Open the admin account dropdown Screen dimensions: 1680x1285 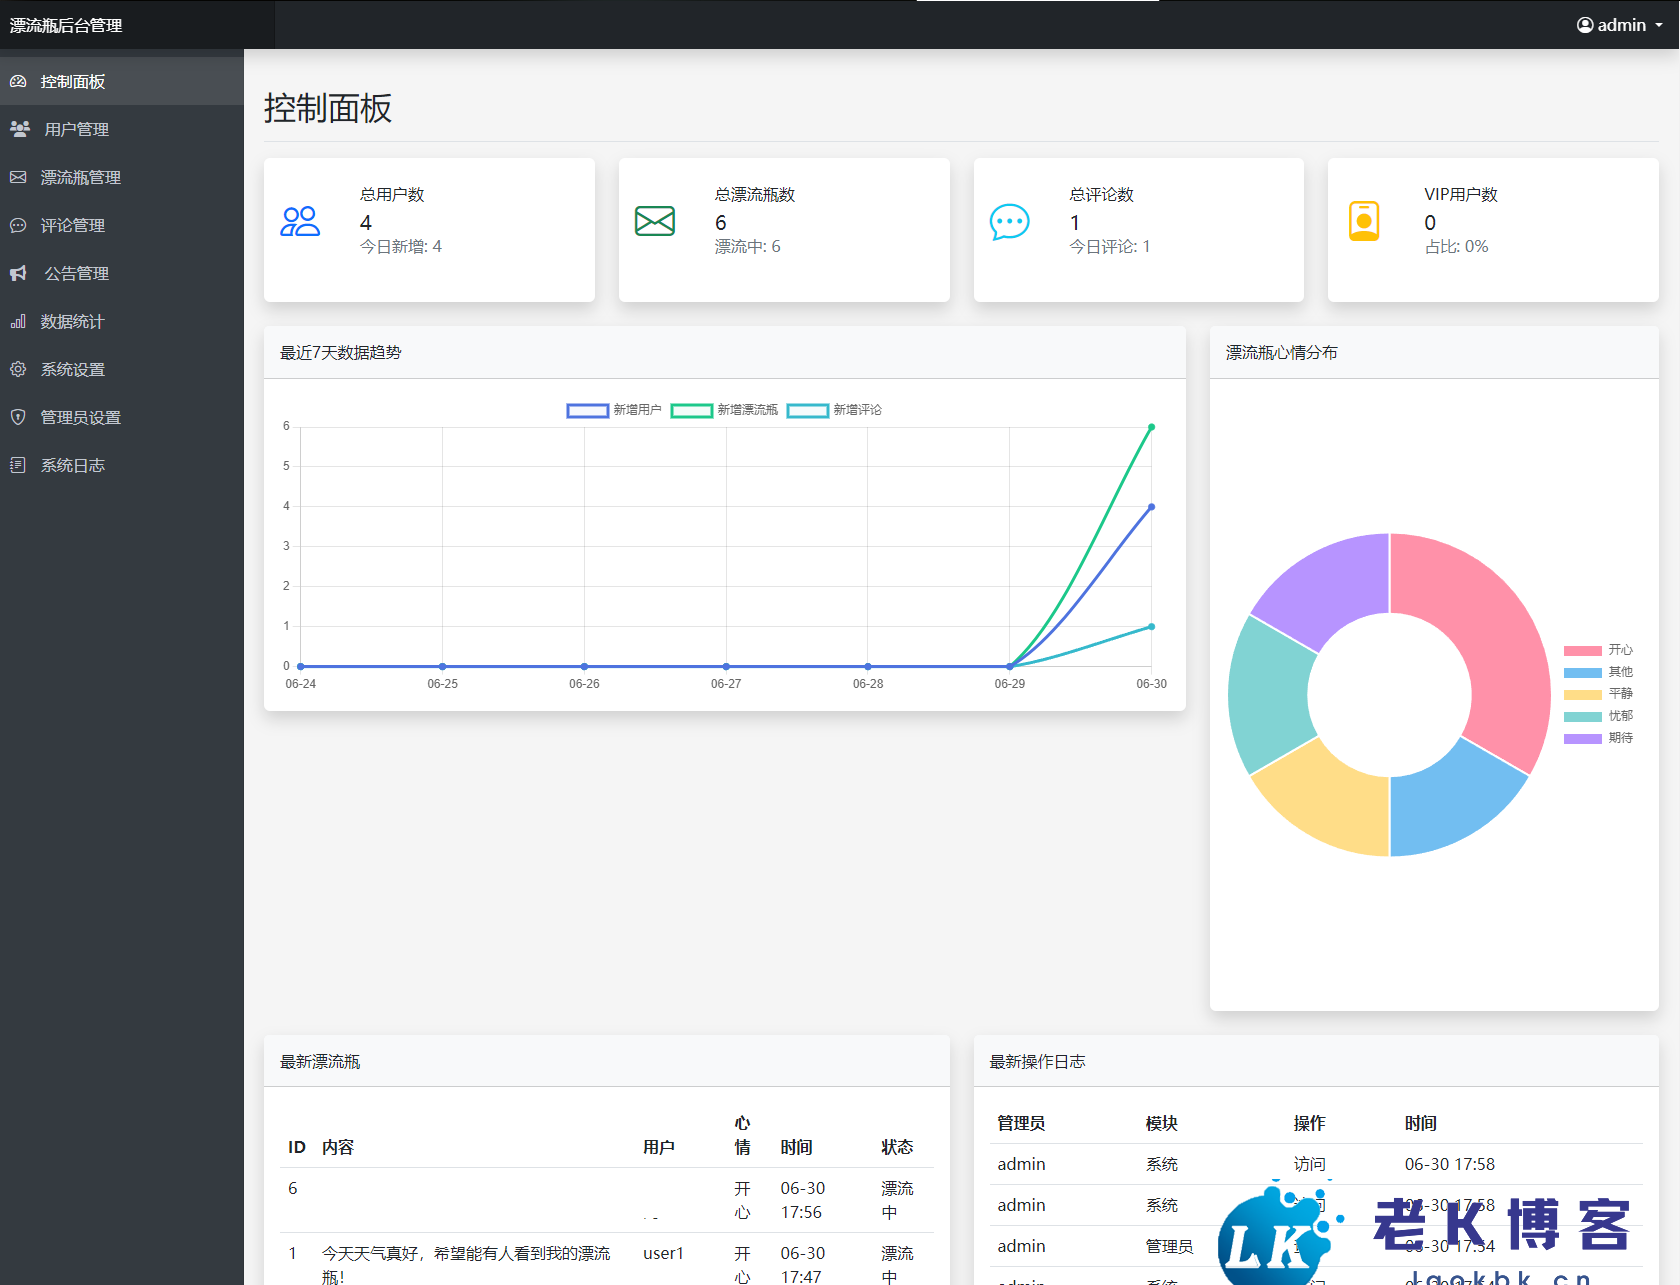(1620, 25)
